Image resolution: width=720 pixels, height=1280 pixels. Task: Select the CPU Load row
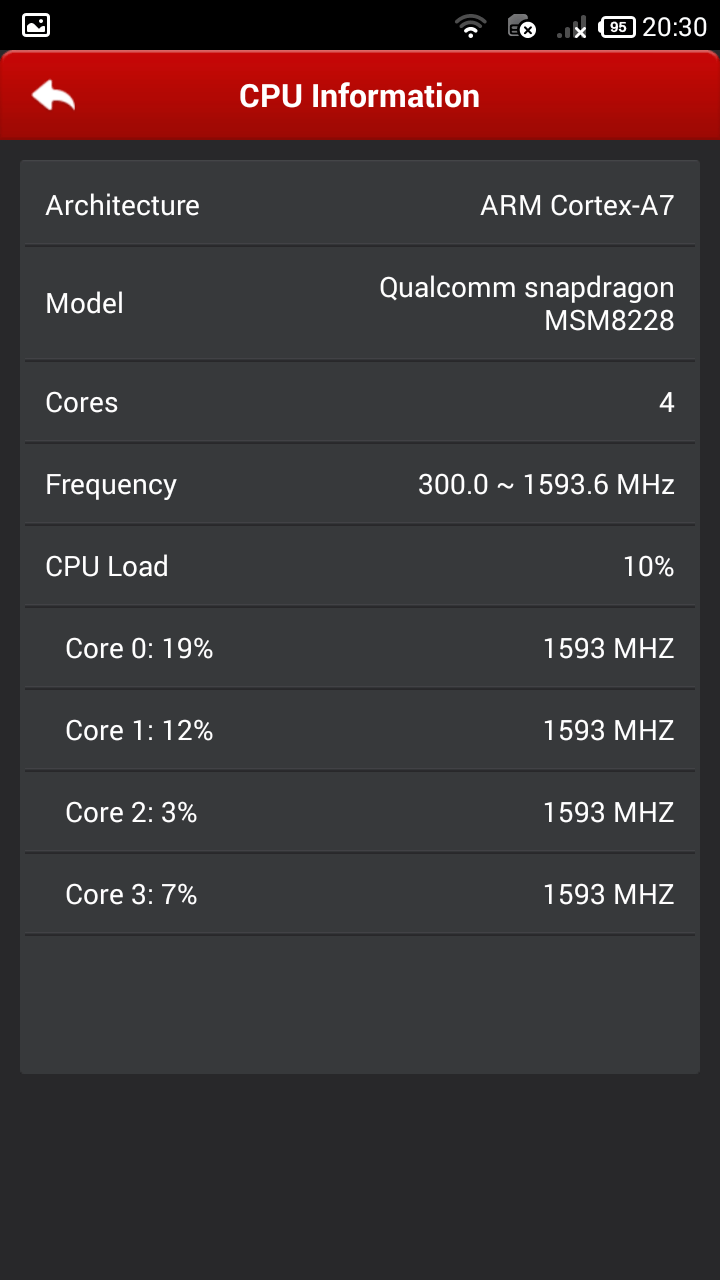[360, 566]
